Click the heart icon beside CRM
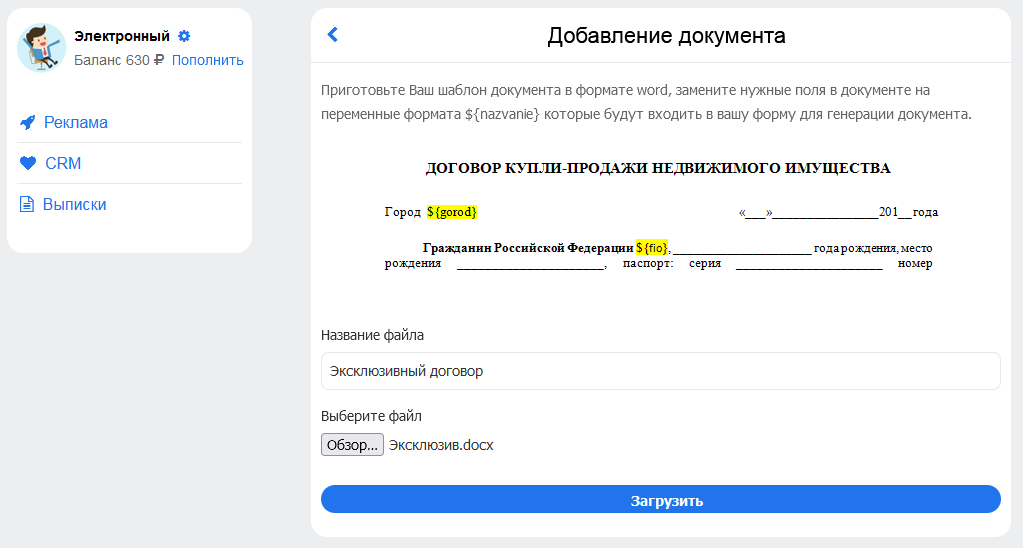The width and height of the screenshot is (1023, 548). click(x=28, y=163)
